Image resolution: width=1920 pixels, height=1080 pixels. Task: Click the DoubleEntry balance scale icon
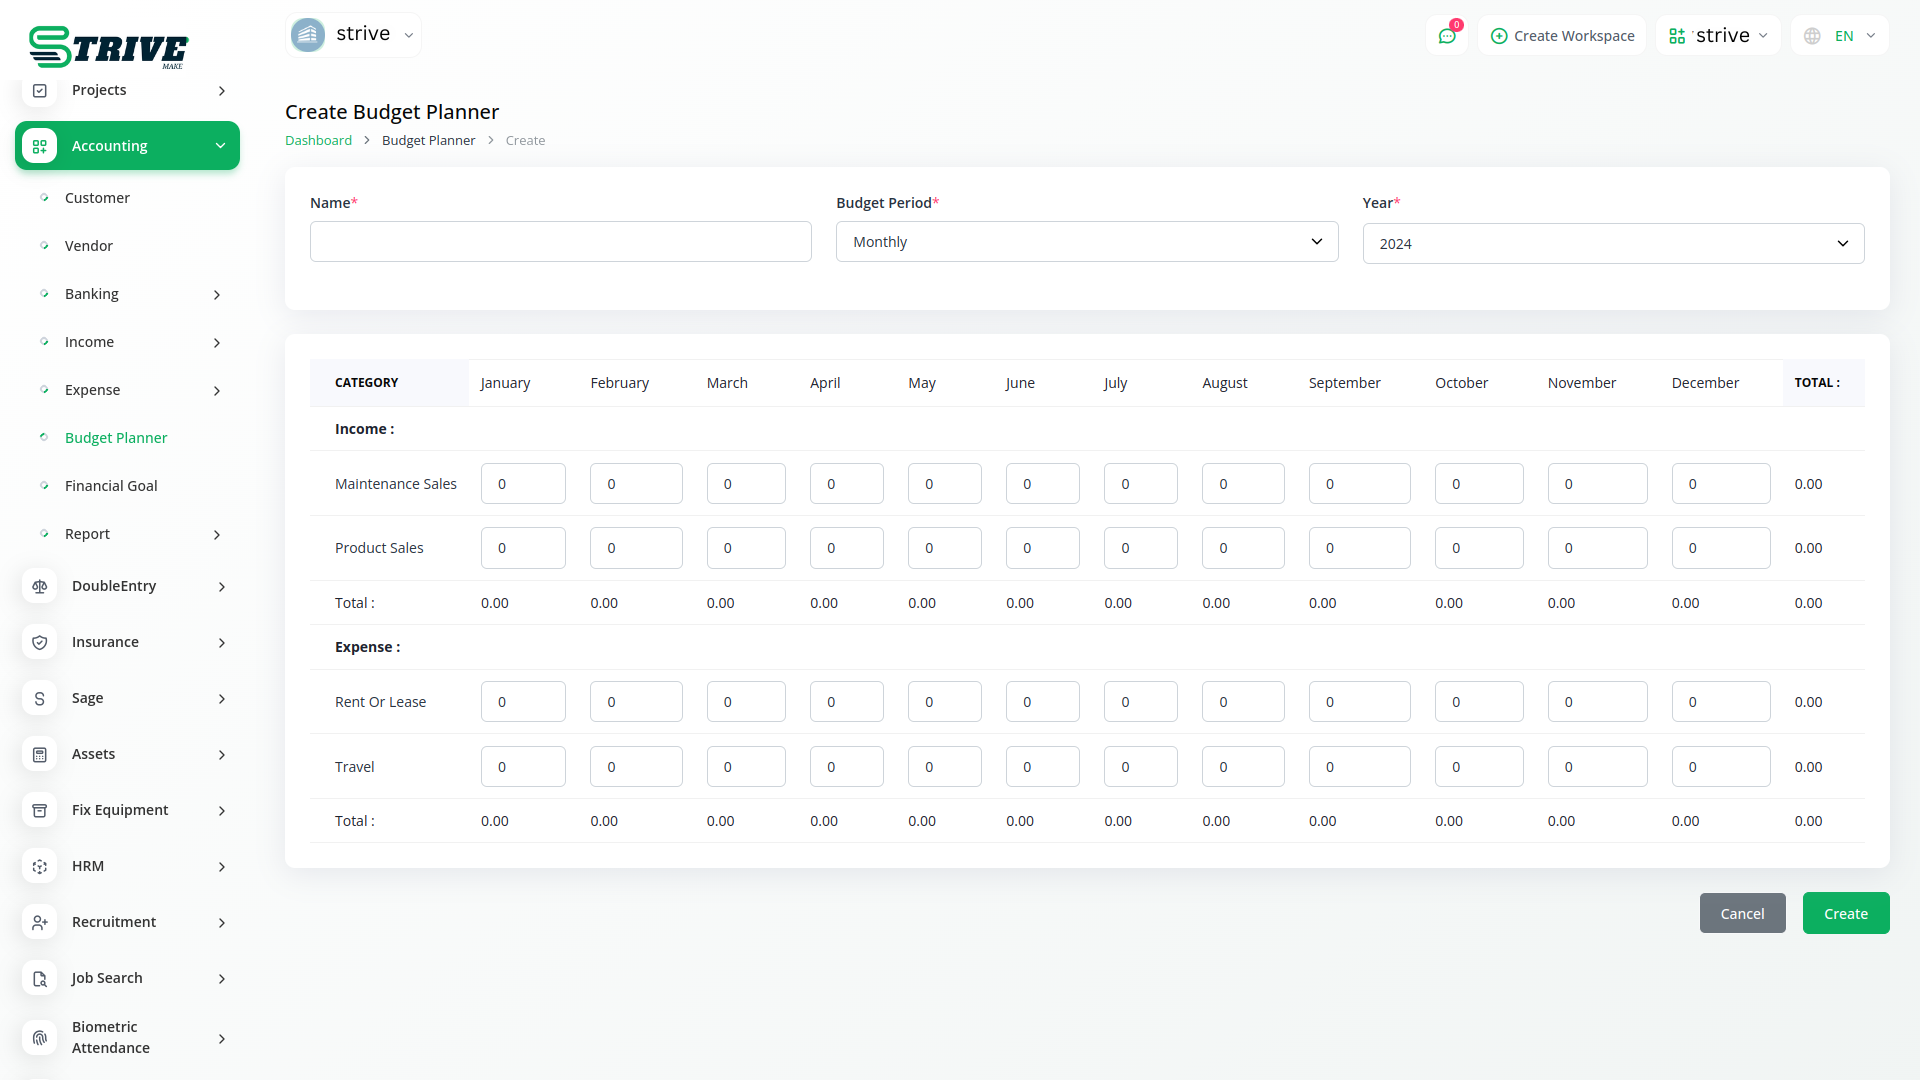tap(40, 586)
